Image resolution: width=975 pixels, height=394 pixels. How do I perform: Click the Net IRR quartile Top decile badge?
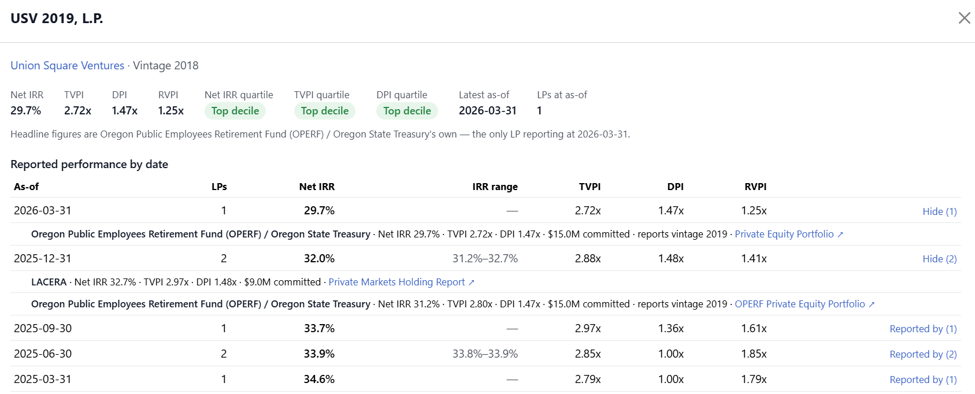pyautogui.click(x=236, y=111)
